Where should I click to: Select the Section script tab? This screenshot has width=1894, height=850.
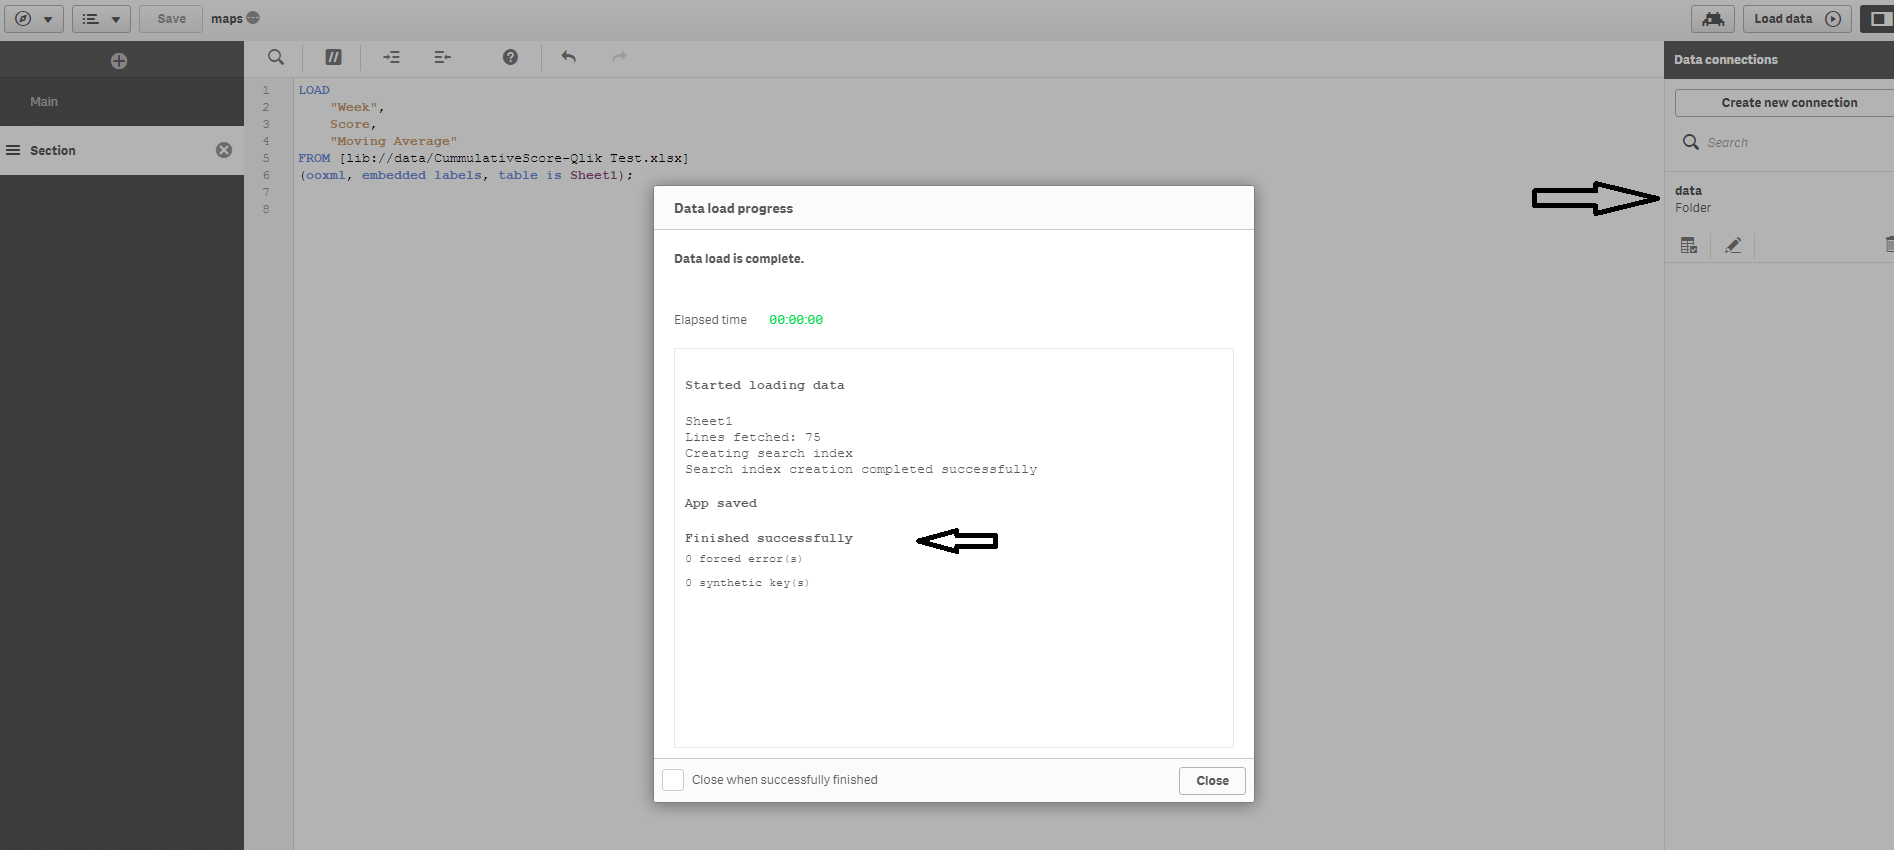pyautogui.click(x=122, y=150)
